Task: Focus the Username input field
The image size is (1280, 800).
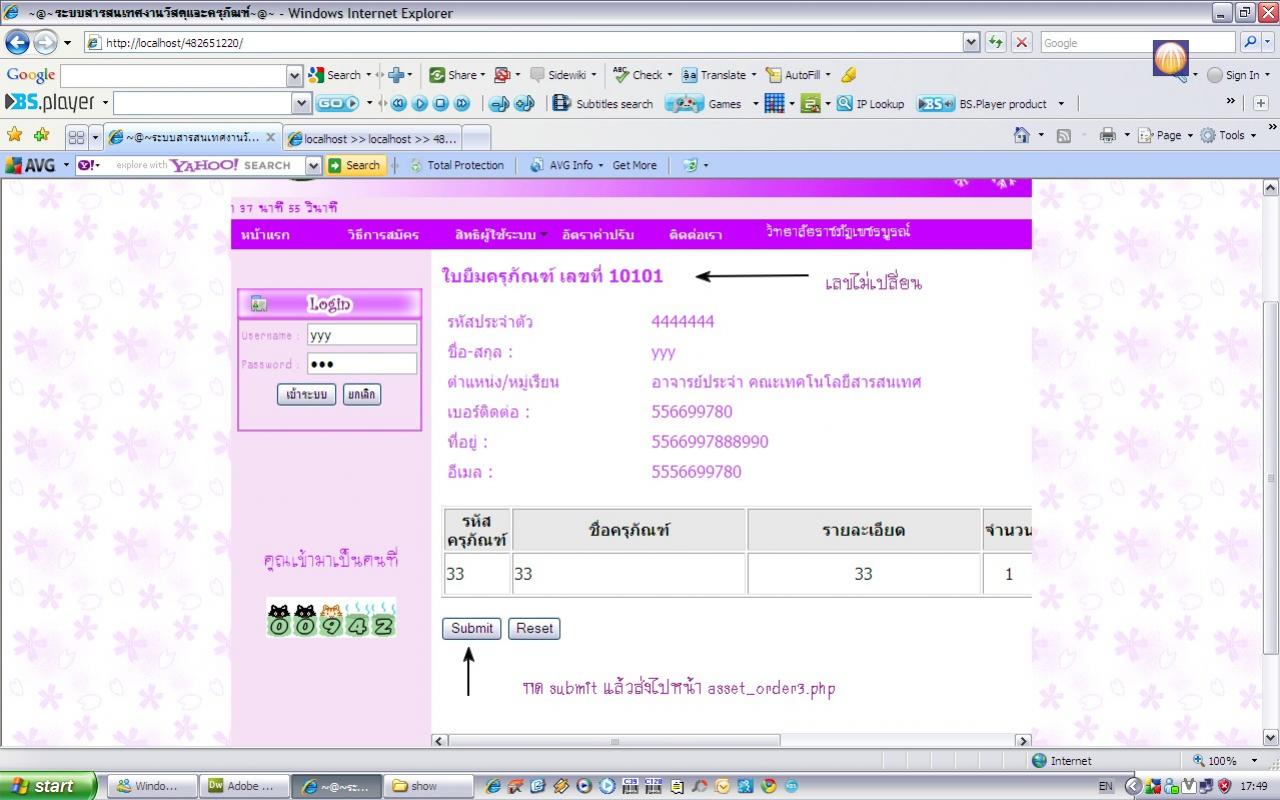Action: coord(361,334)
